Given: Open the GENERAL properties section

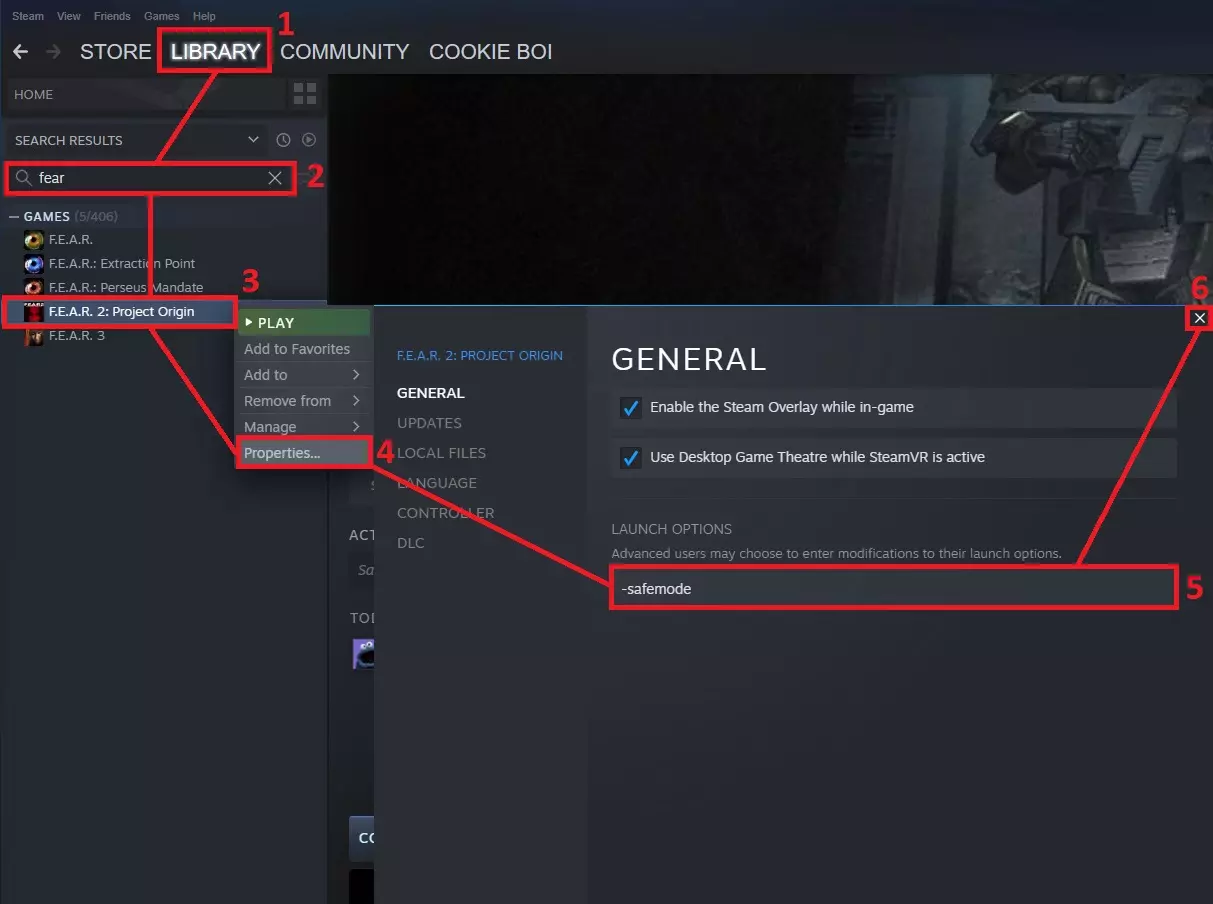Looking at the screenshot, I should (431, 393).
